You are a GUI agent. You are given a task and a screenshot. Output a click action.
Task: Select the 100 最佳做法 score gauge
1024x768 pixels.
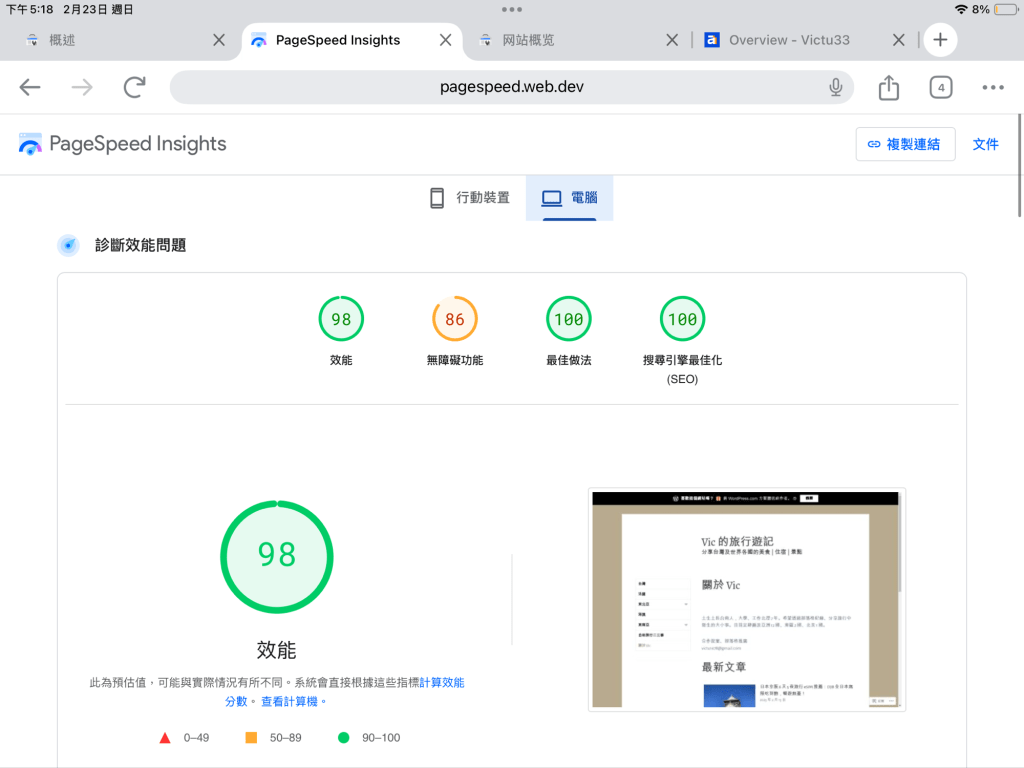click(x=569, y=320)
